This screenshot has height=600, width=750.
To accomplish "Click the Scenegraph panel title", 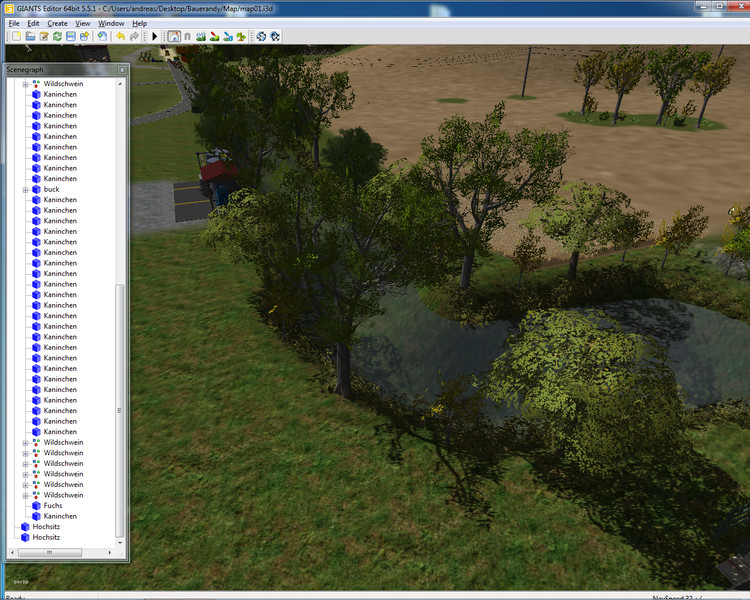I will pyautogui.click(x=25, y=70).
